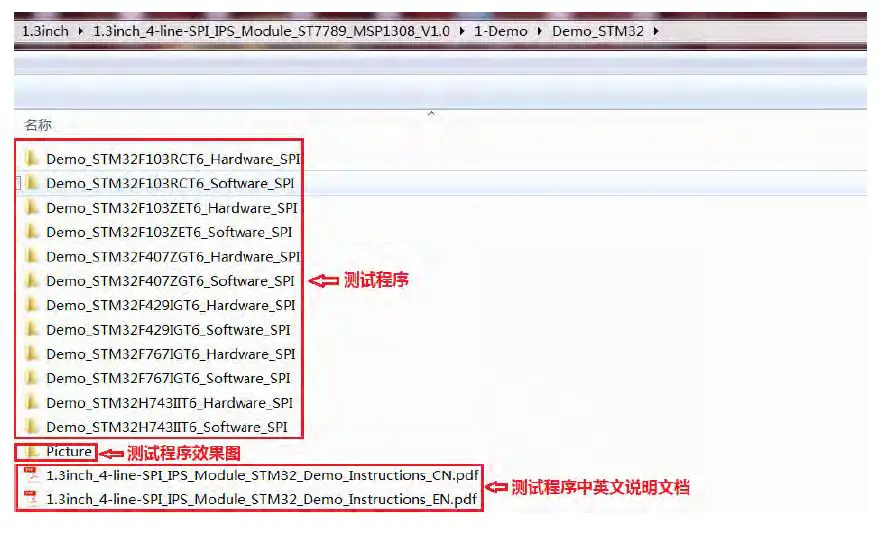The image size is (880, 533).
Task: Click the Demo_STM32F429IGT6_Hardware_SPI folder icon
Action: (x=32, y=305)
